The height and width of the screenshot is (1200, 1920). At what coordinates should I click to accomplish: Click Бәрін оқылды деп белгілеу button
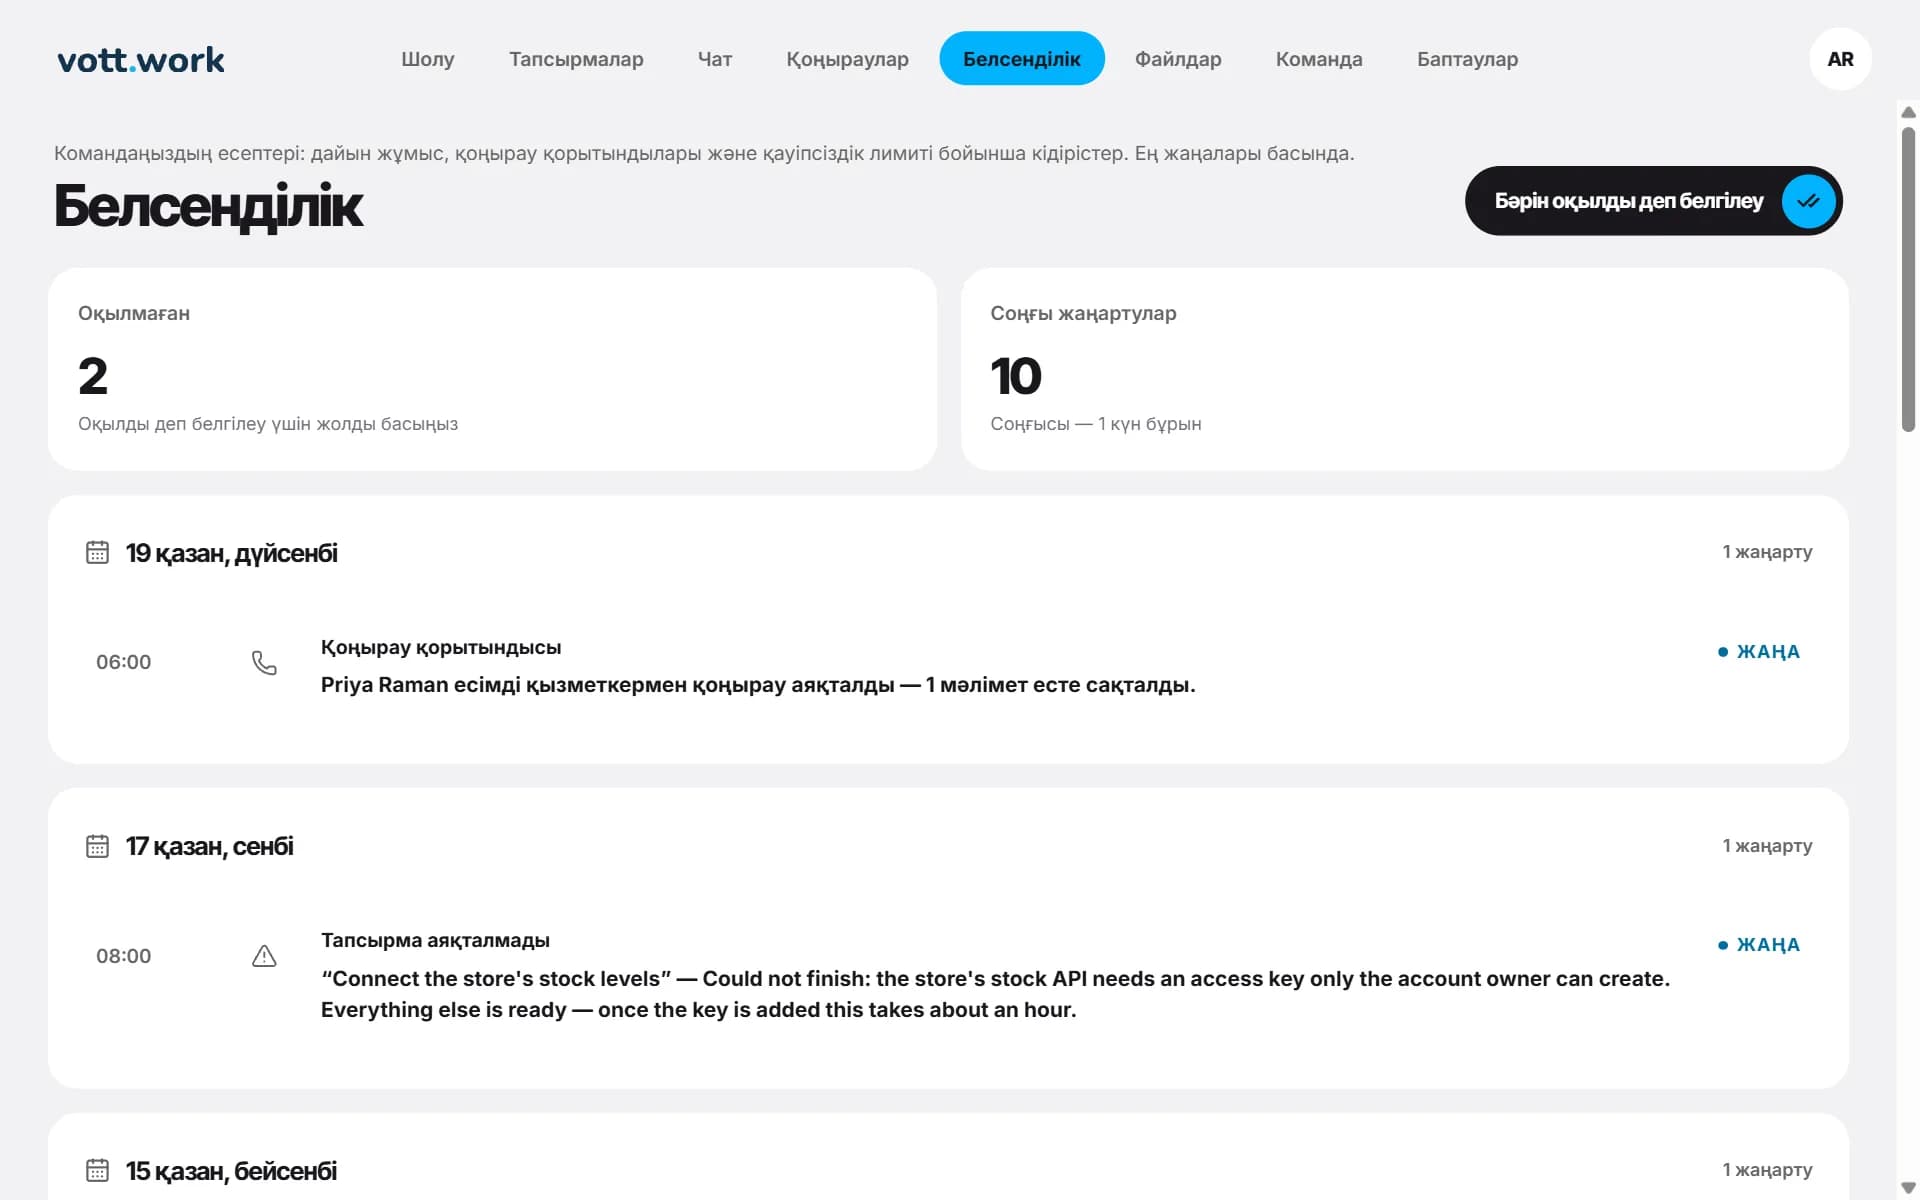(x=1653, y=201)
